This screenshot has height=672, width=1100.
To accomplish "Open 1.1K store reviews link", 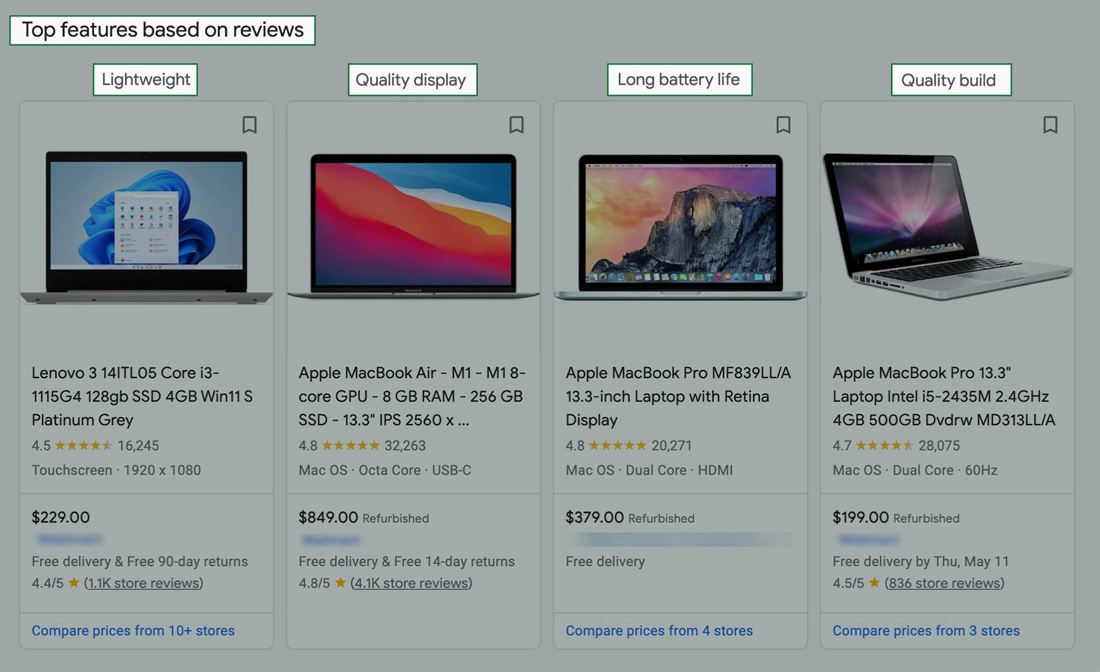I will [144, 583].
